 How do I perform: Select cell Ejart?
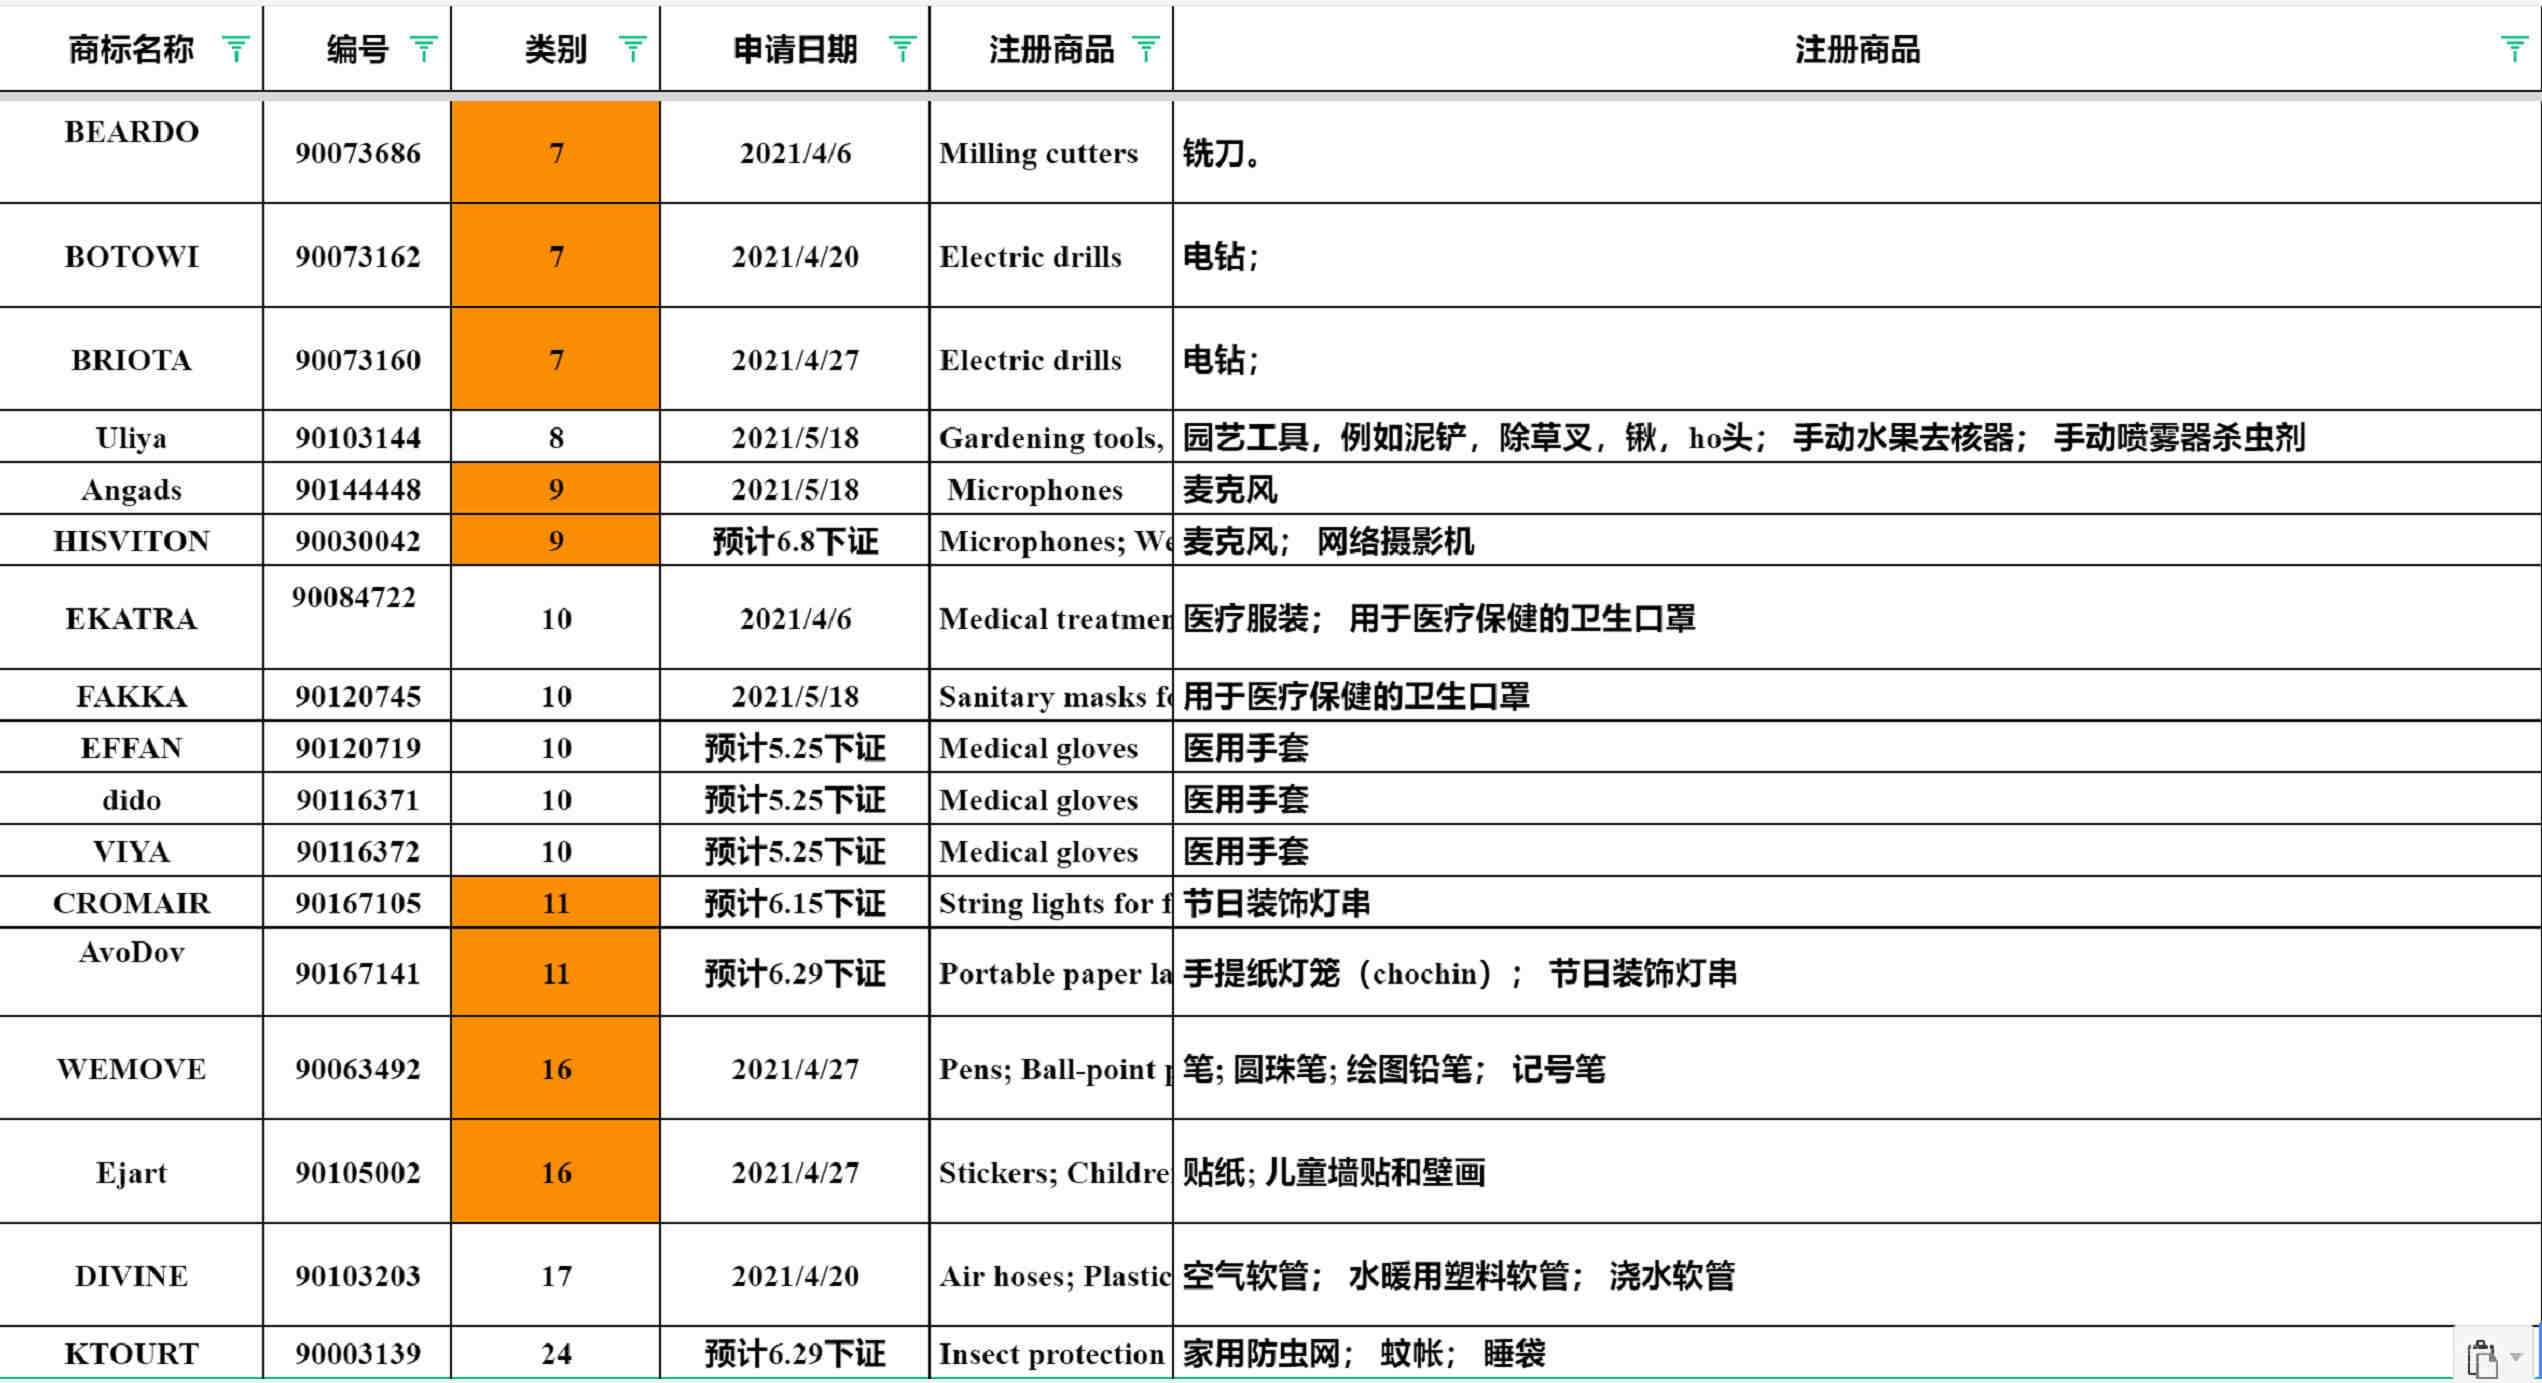pyautogui.click(x=131, y=1172)
